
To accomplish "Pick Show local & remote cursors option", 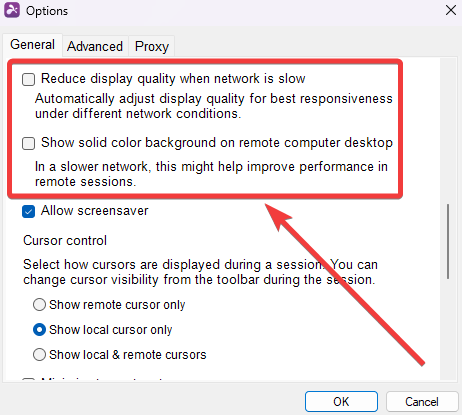I will (x=39, y=354).
